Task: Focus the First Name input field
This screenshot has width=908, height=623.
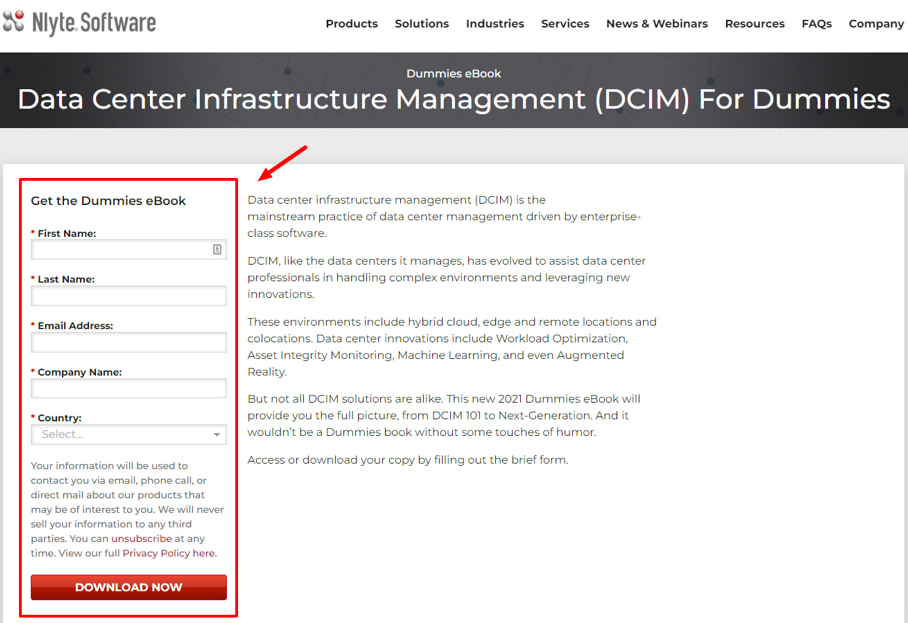Action: click(120, 250)
